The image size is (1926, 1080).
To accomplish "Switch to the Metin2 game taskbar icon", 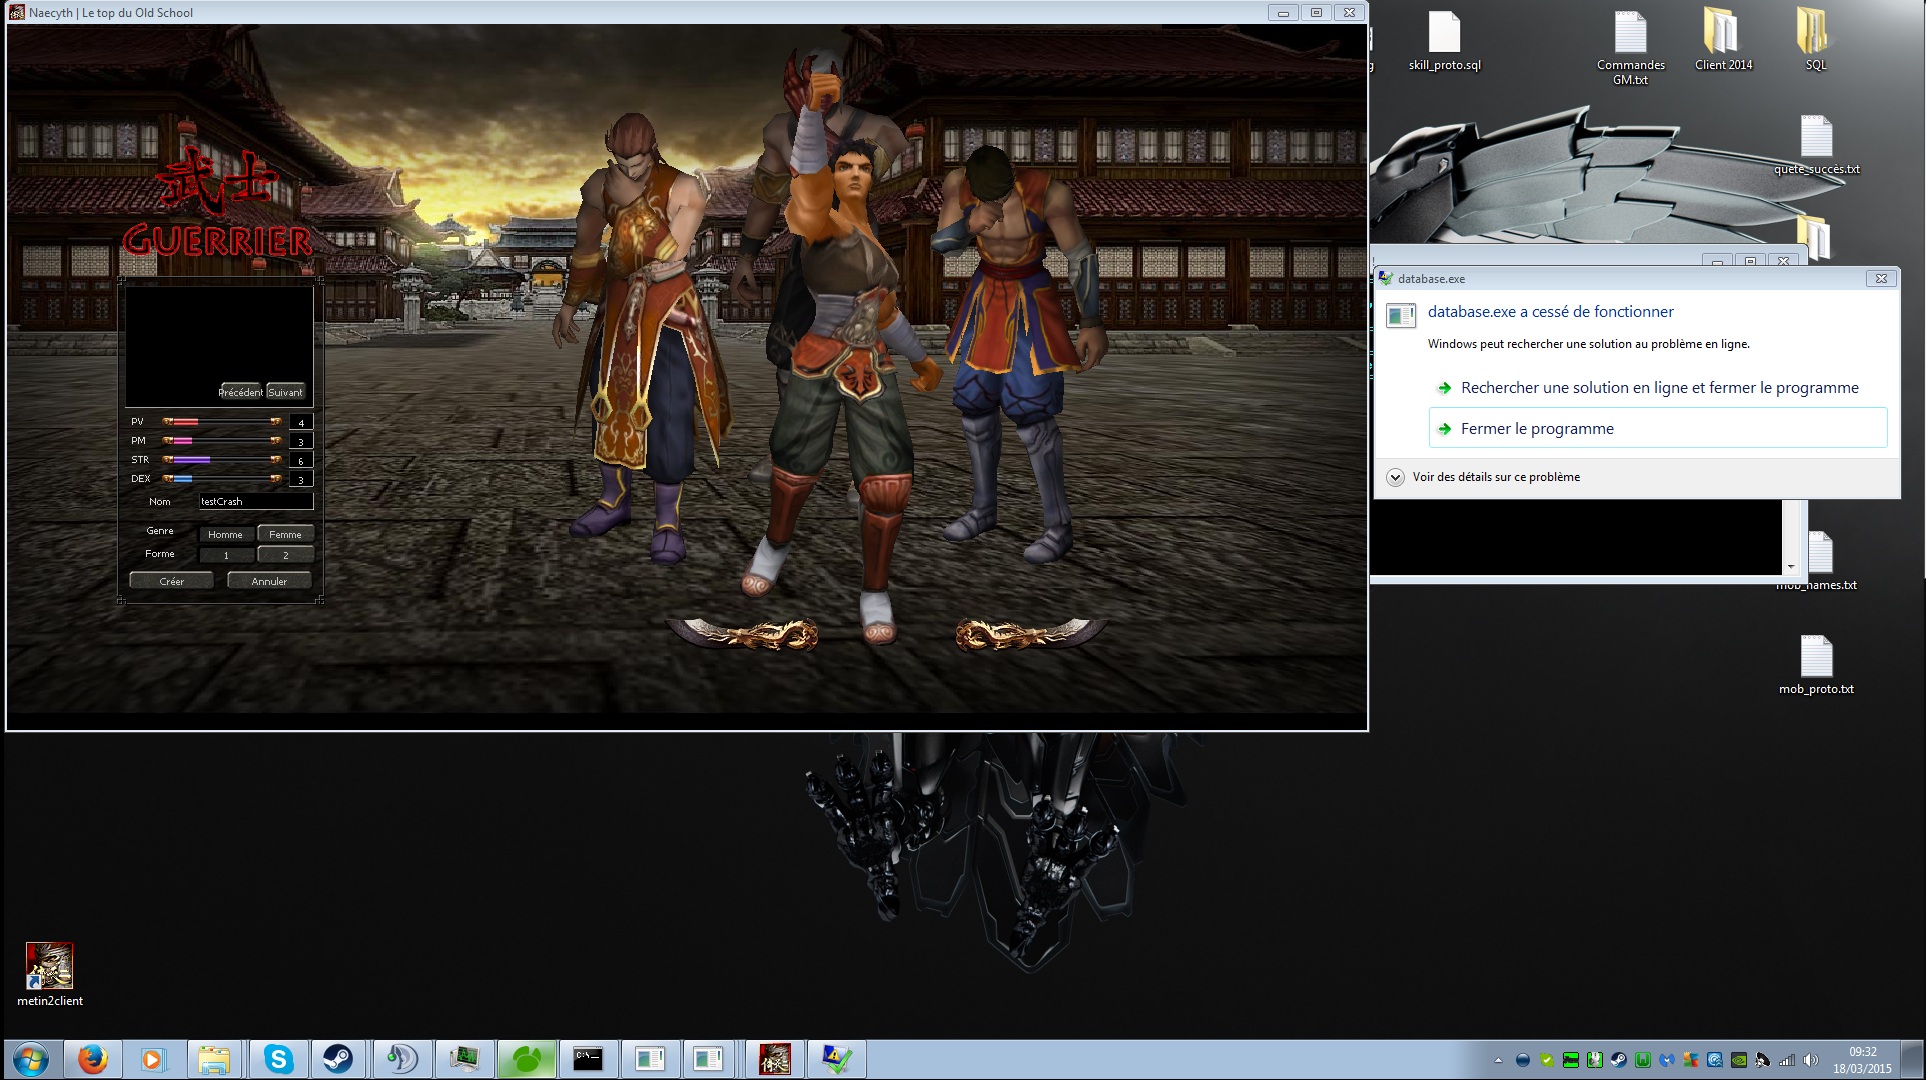I will click(x=775, y=1059).
